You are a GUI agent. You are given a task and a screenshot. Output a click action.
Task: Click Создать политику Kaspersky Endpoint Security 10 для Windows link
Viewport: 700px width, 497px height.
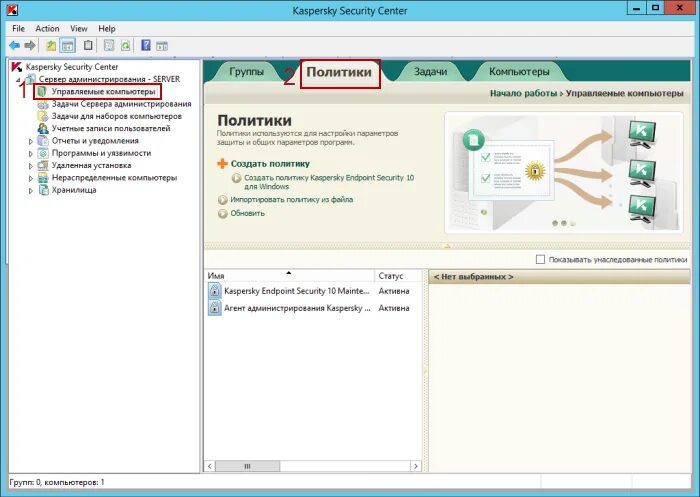[329, 182]
